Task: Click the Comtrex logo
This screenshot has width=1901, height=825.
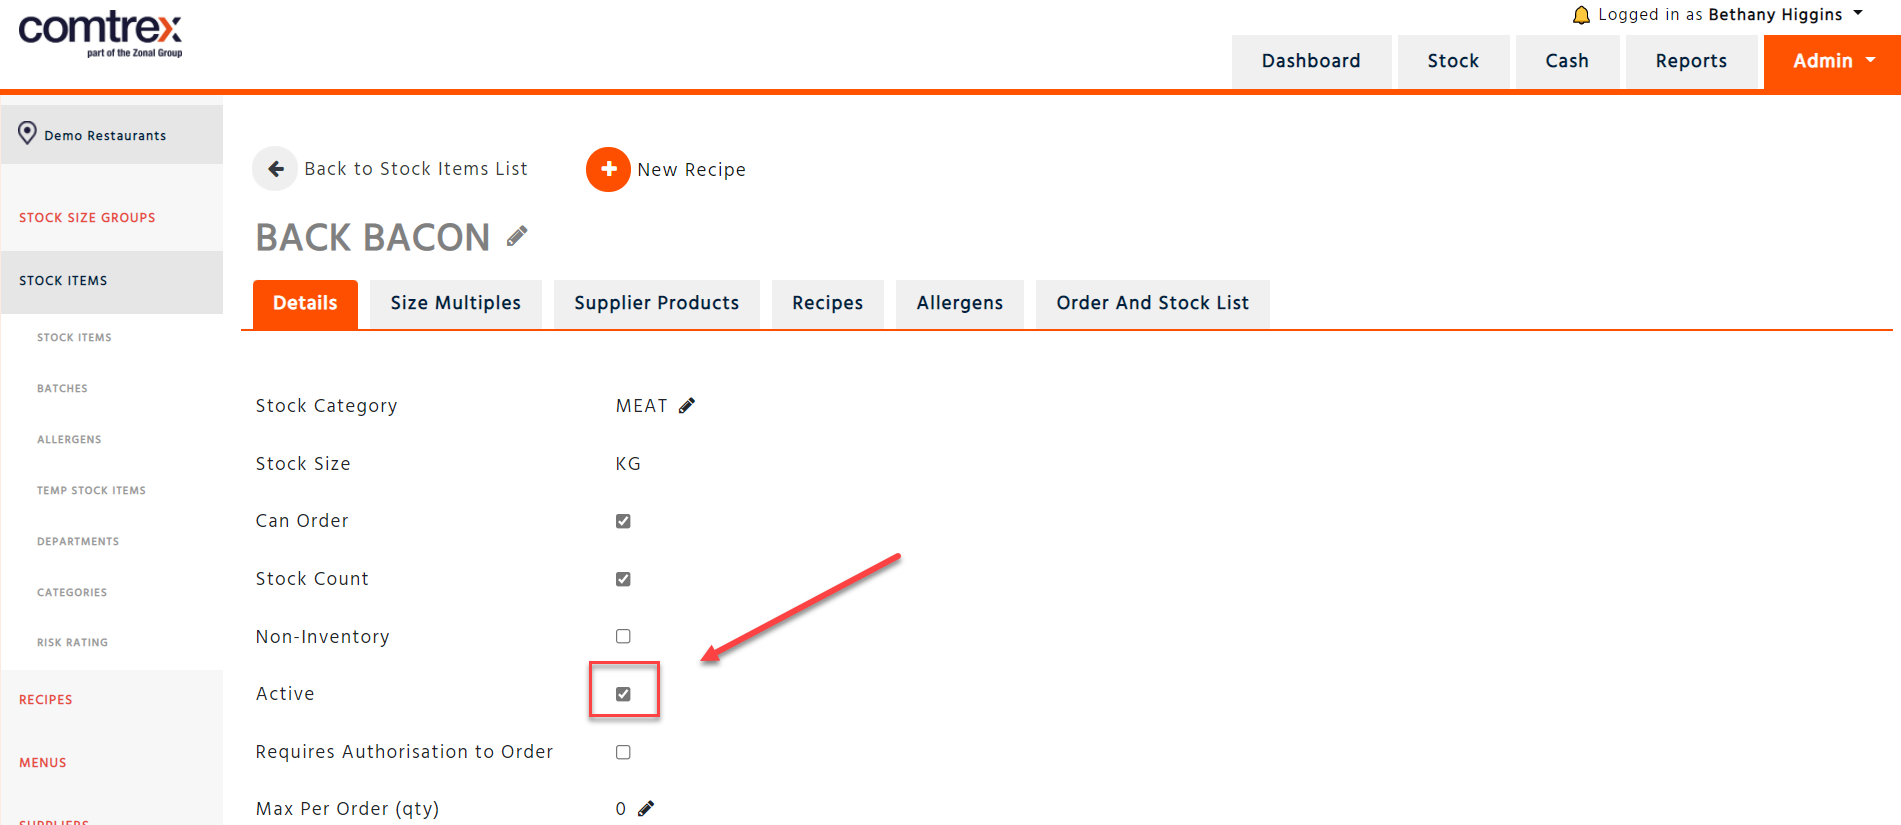Action: pos(100,34)
